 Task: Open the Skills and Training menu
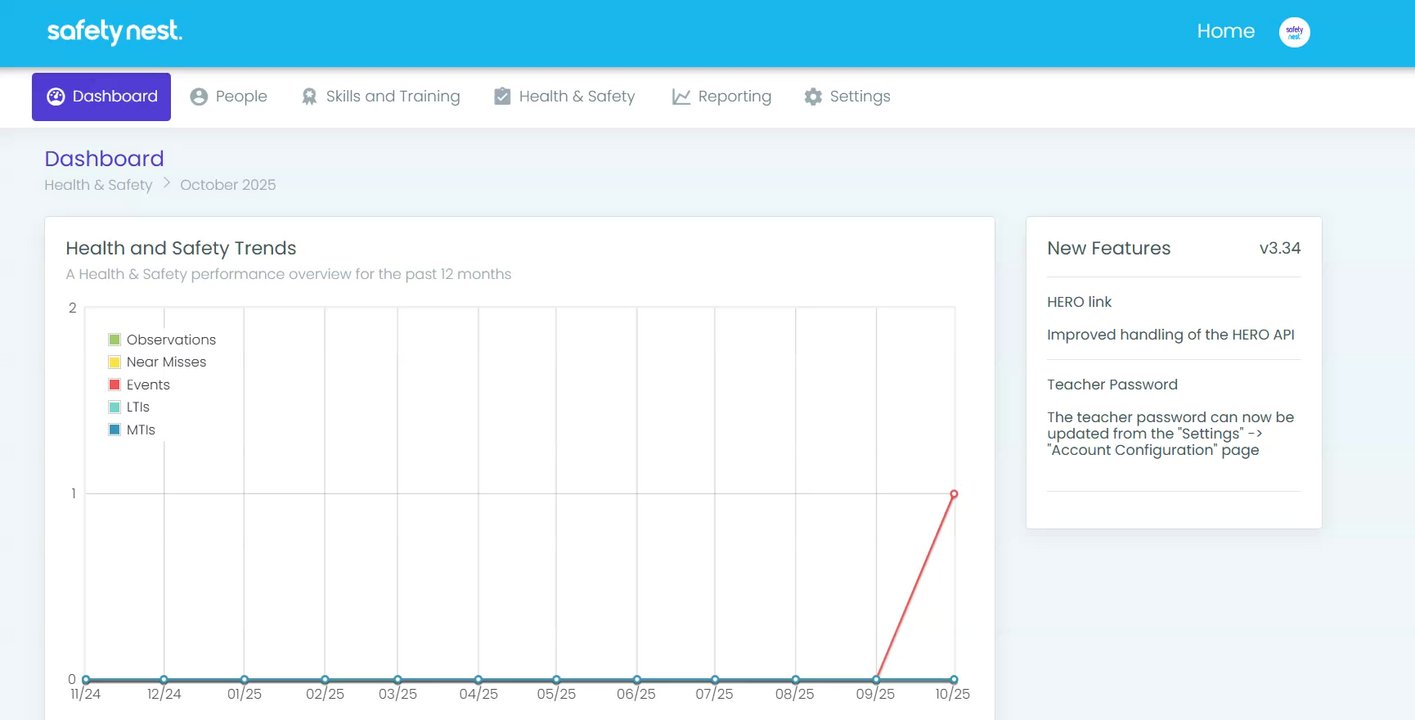coord(392,97)
